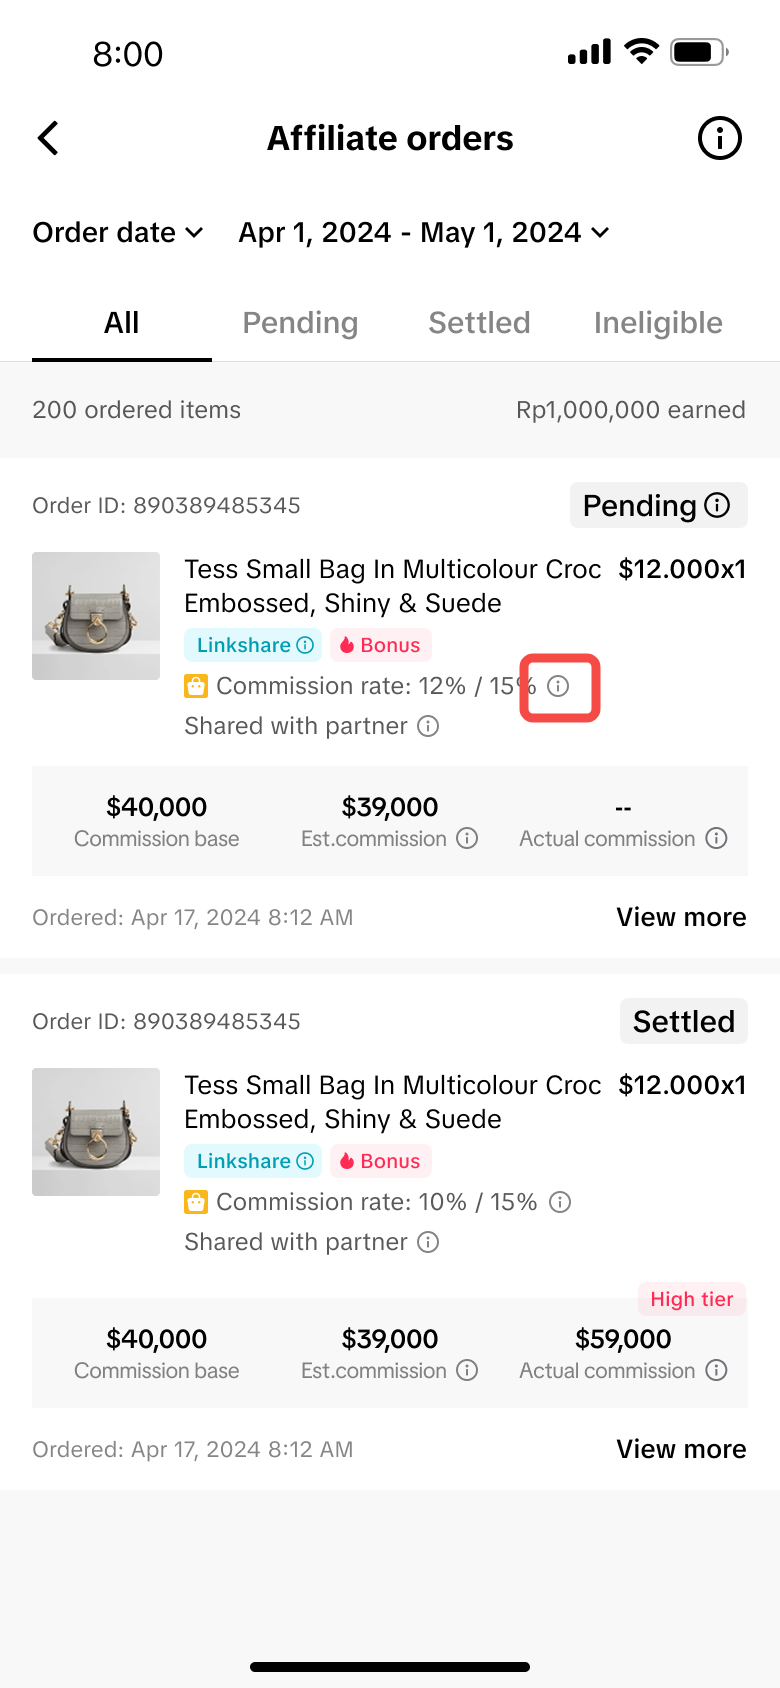
Task: Tap info icon next to 10% / 15% rate
Action: point(561,1202)
